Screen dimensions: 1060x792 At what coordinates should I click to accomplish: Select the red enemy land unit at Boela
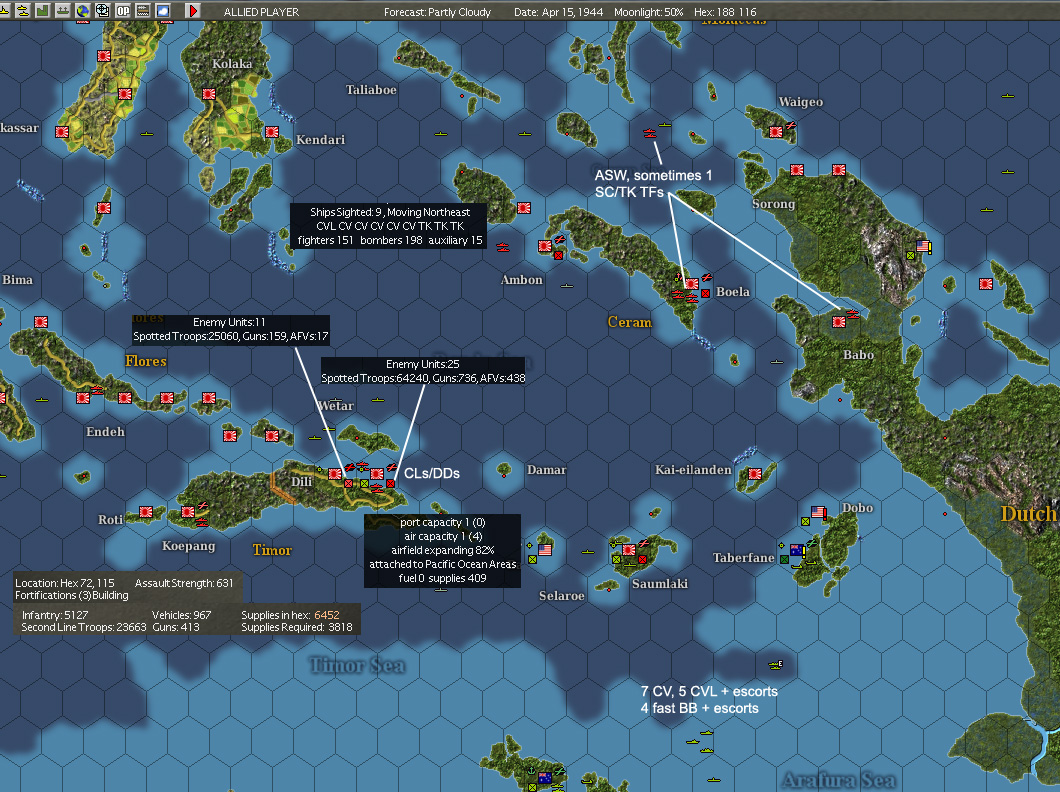(705, 293)
